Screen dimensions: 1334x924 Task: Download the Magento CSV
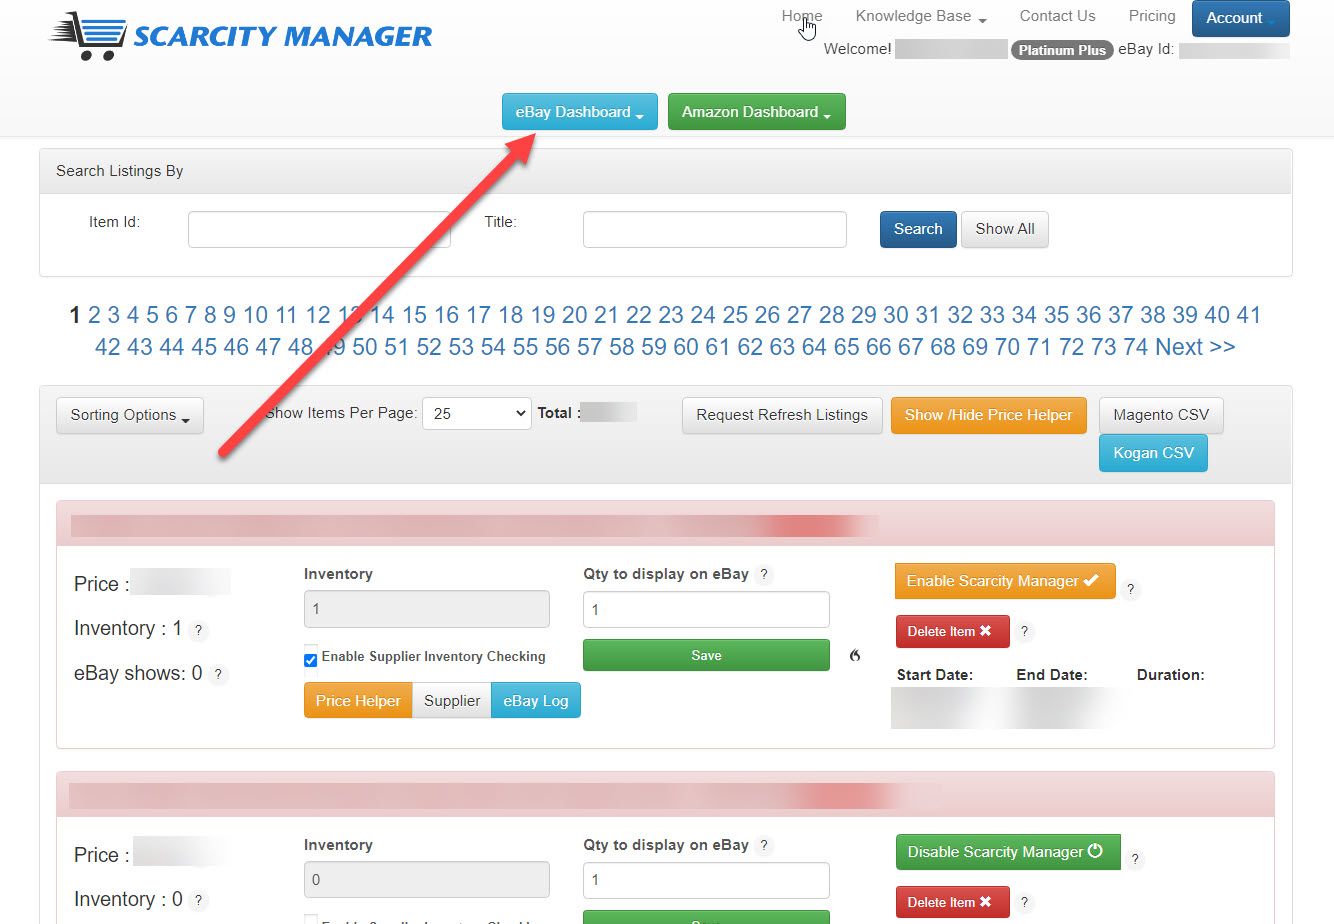(x=1161, y=415)
